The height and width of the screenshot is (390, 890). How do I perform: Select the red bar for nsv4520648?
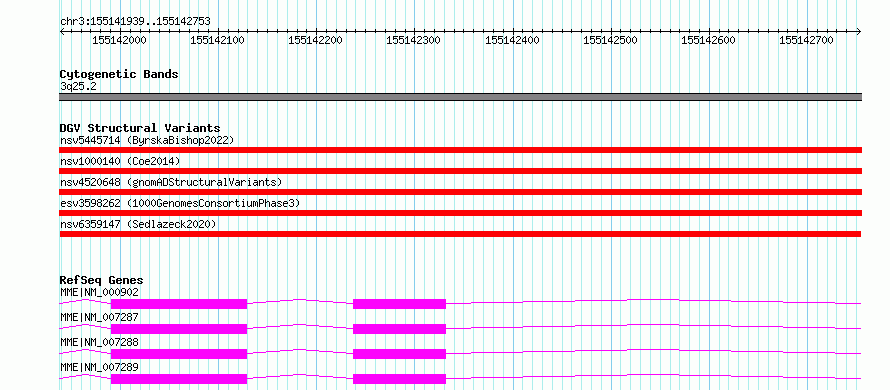pos(460,192)
